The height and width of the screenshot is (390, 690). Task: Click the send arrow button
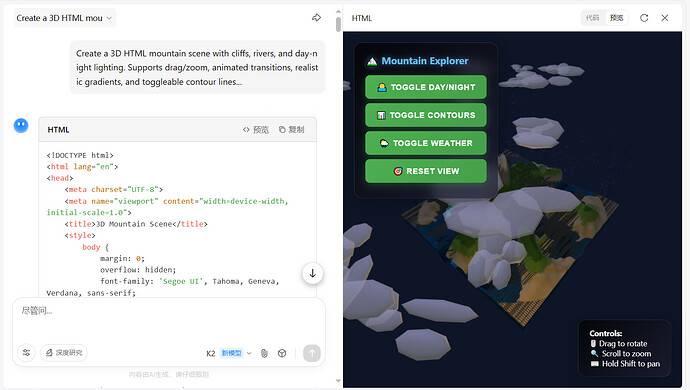312,353
